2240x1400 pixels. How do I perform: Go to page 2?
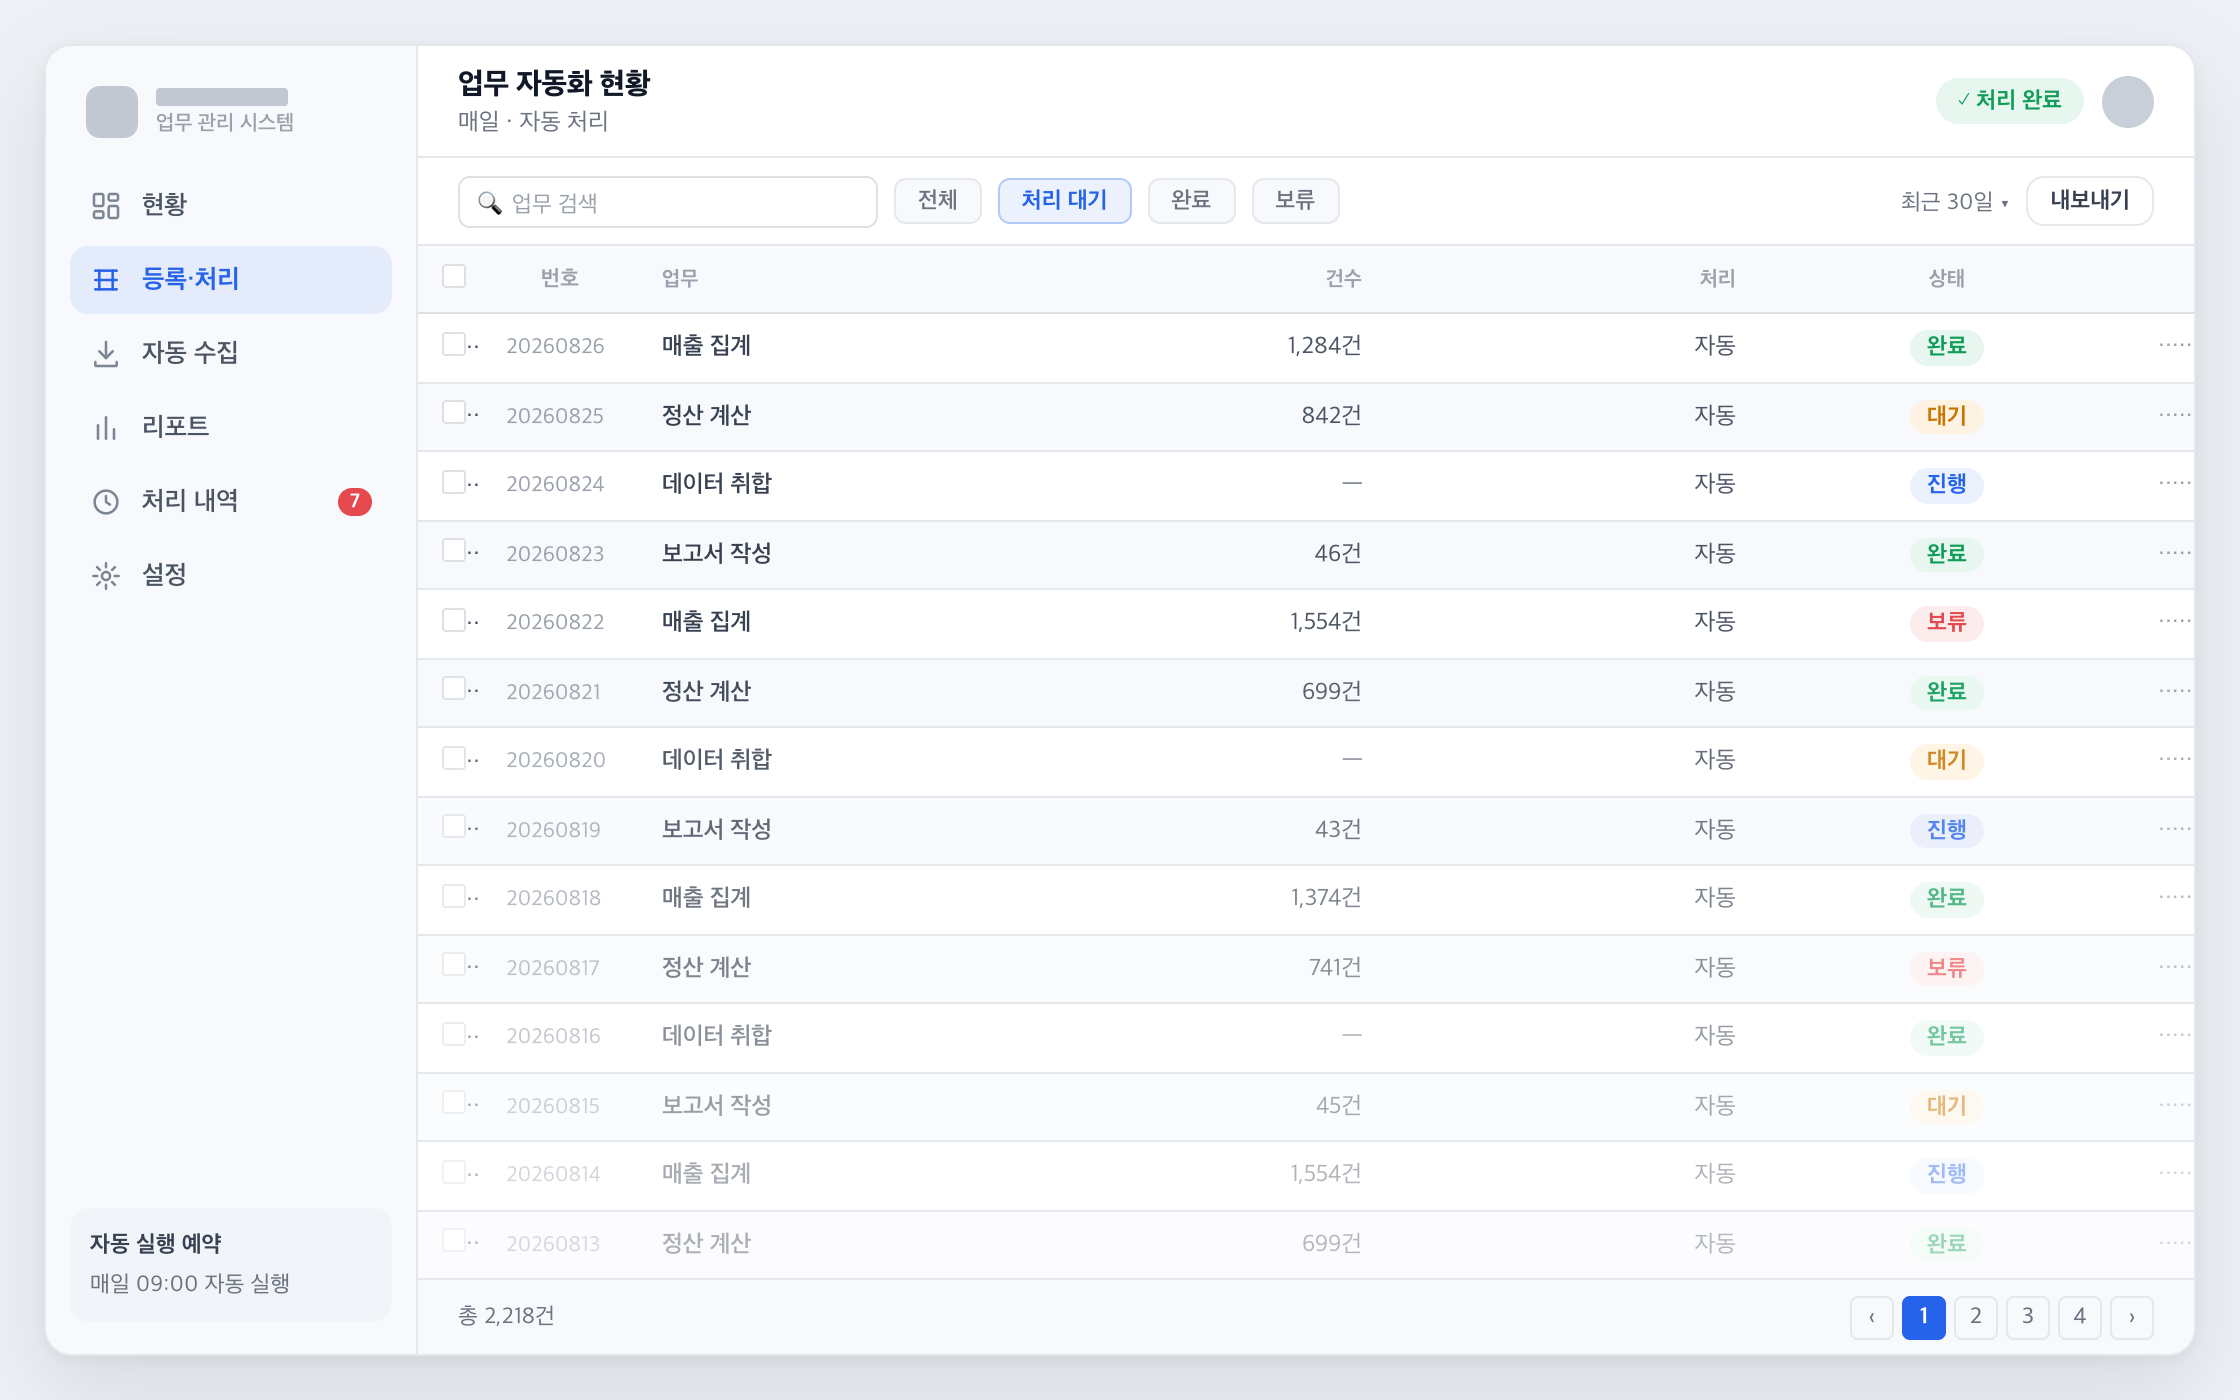click(1976, 1317)
